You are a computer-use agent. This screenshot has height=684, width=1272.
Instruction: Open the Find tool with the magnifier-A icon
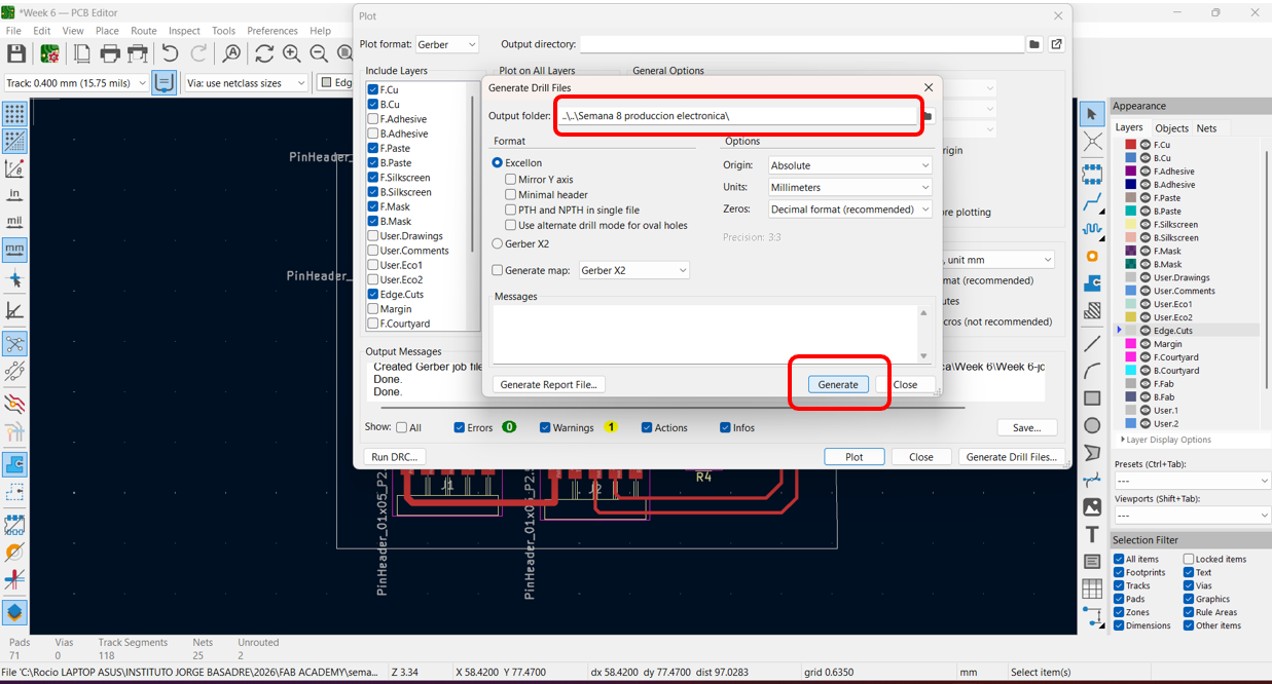tap(231, 54)
